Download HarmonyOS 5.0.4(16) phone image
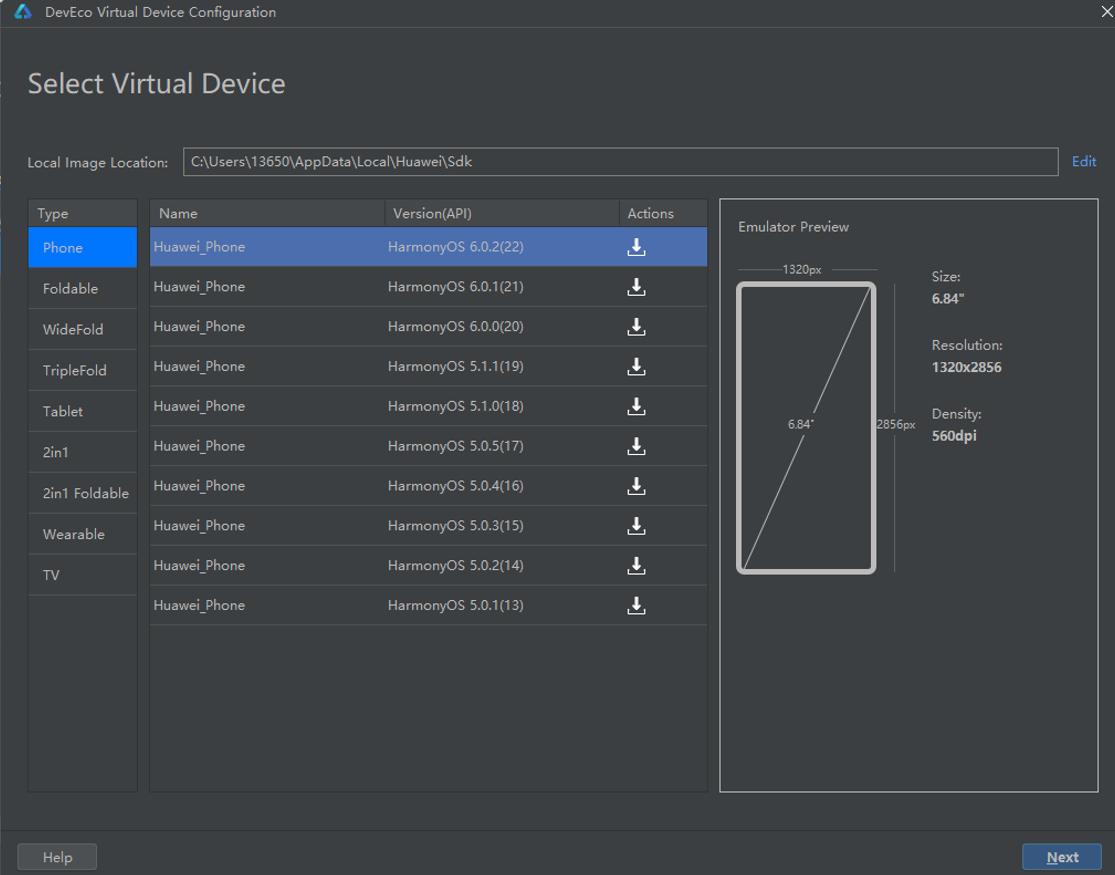The image size is (1115, 875). pyautogui.click(x=636, y=486)
